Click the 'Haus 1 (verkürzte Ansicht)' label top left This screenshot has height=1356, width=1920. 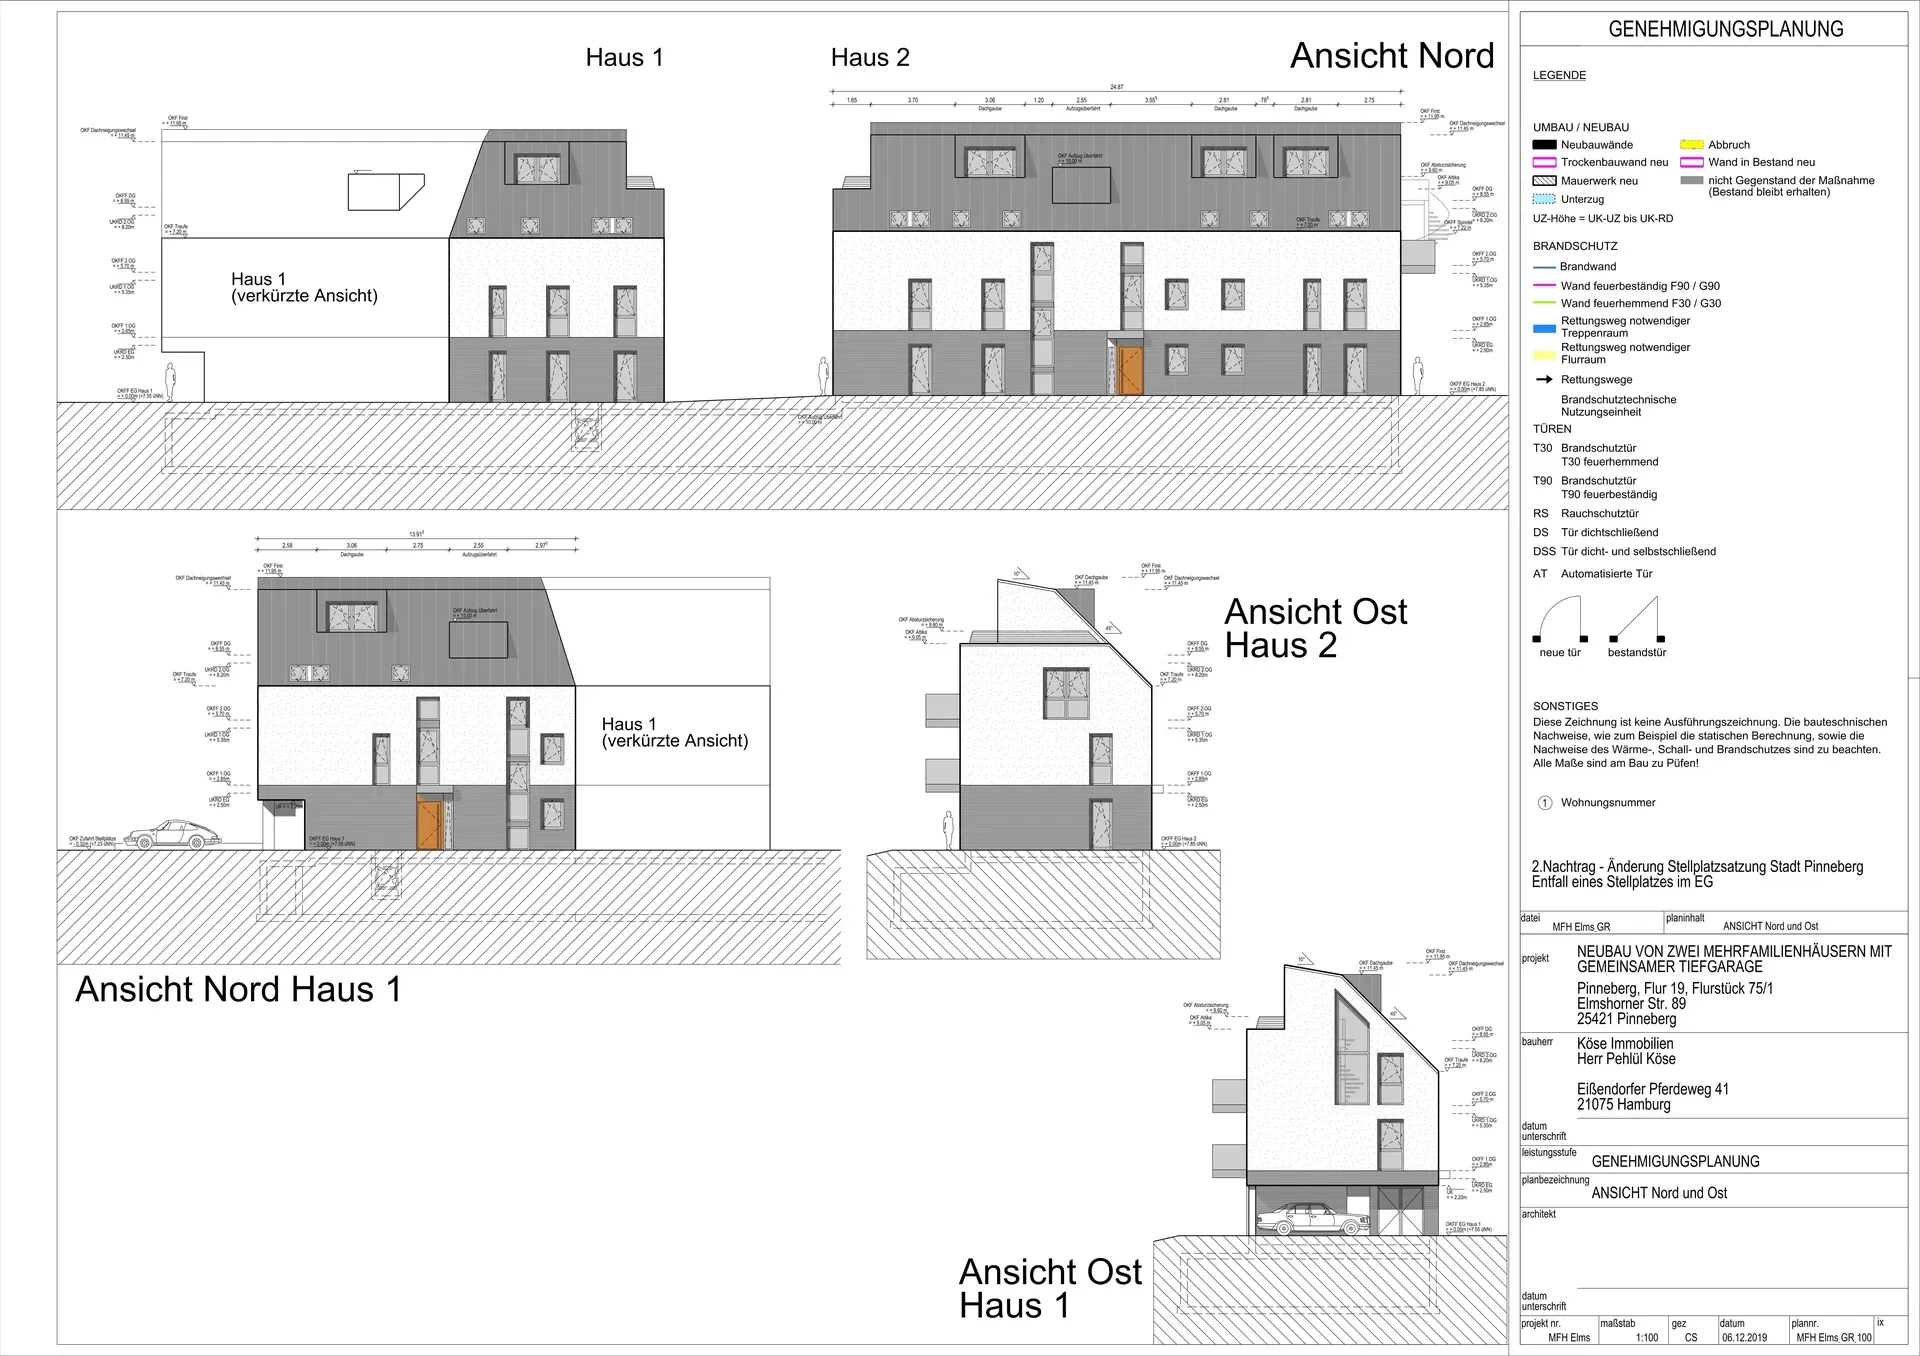(x=304, y=288)
